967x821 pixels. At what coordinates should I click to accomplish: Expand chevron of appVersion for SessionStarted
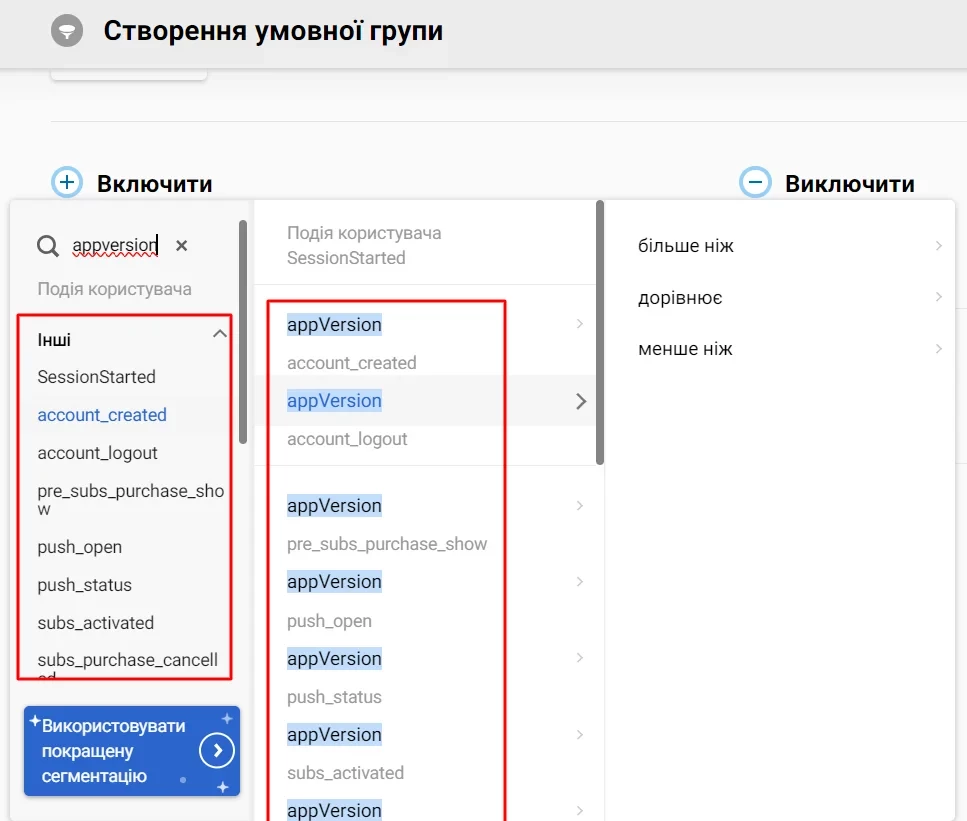point(580,324)
